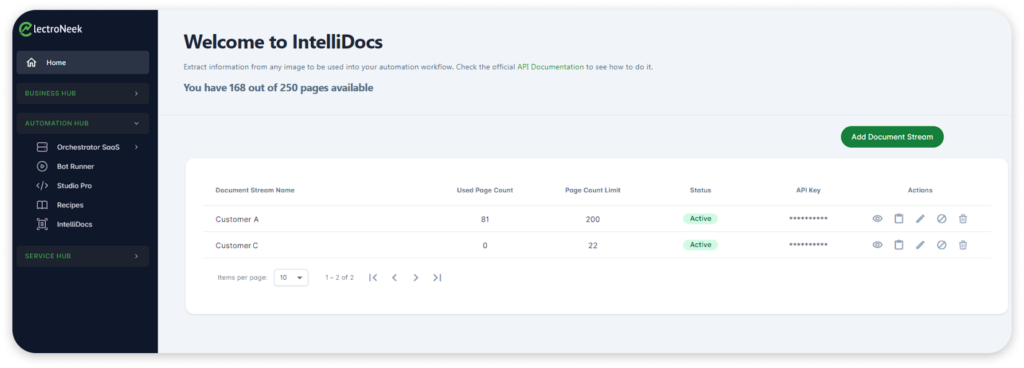Open Studio Pro in the sidebar
The image size is (1024, 368).
point(74,186)
